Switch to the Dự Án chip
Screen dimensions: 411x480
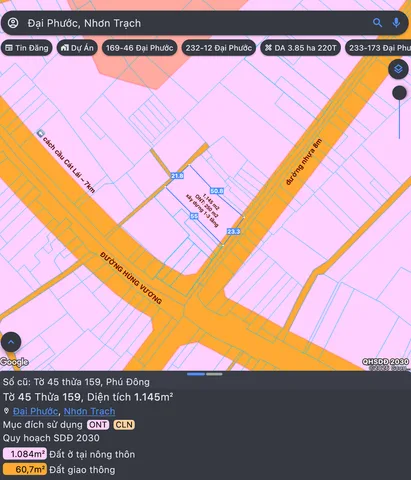[x=77, y=48]
